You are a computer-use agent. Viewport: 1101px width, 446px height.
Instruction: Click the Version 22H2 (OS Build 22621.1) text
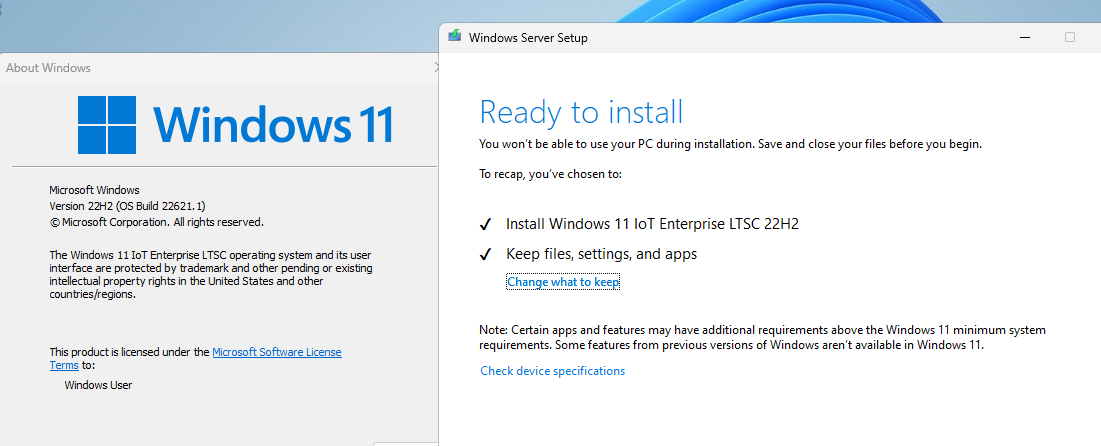[127, 206]
